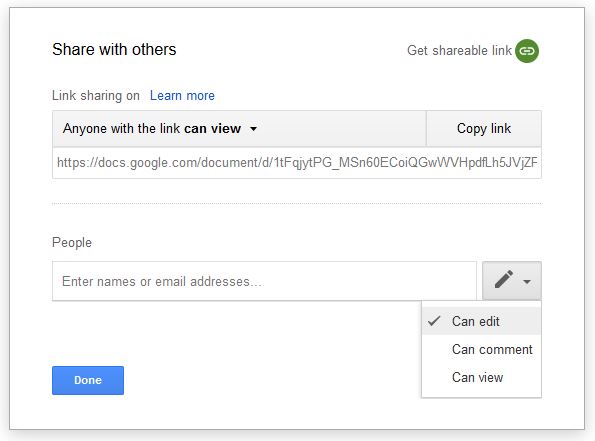Click the Copy link button
595x441 pixels.
[484, 129]
